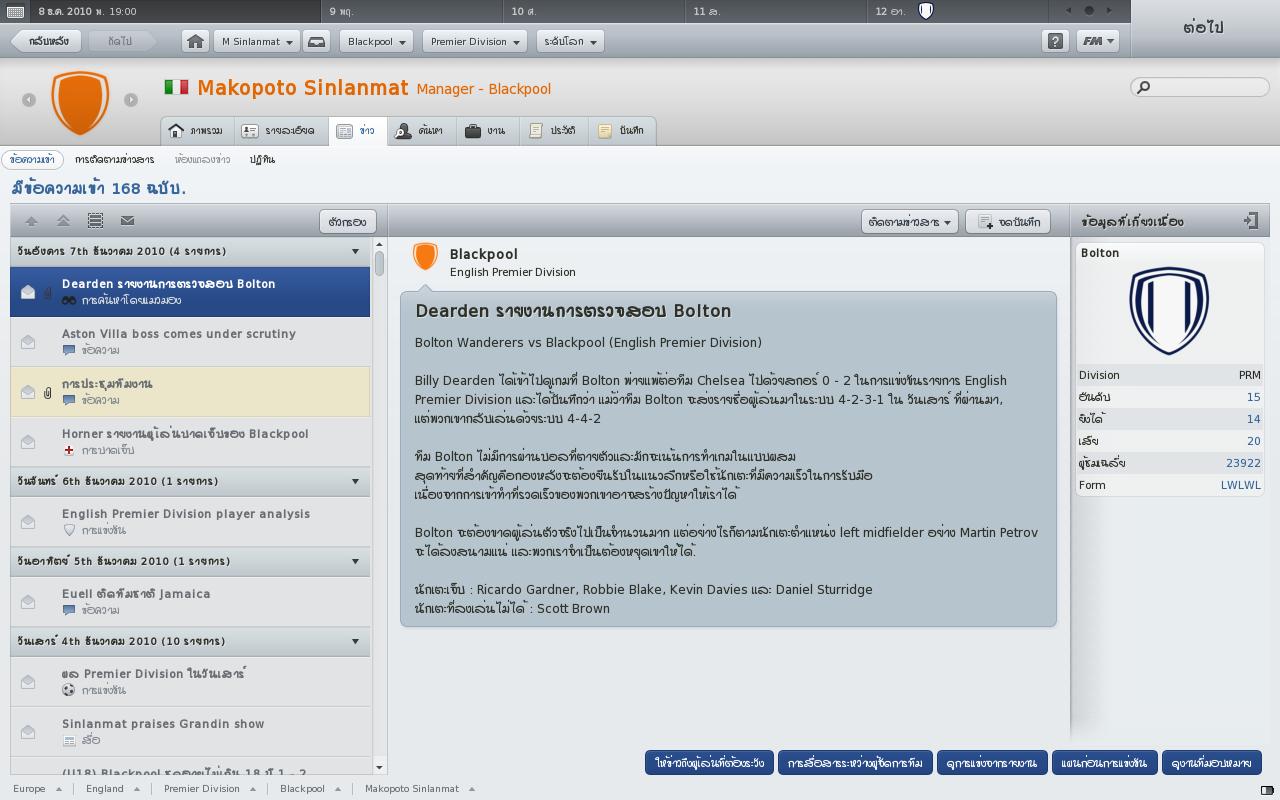
Task: Click the shield marker on the top date bar
Action: (x=926, y=11)
